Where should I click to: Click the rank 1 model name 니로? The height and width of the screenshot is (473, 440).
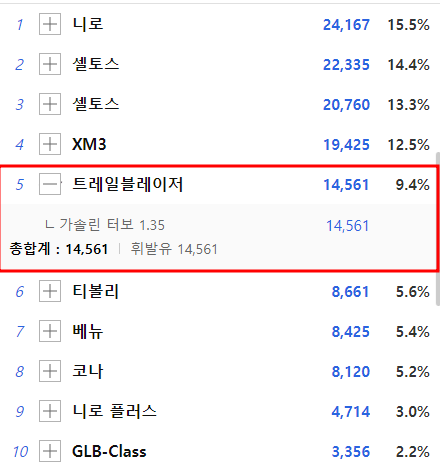(x=88, y=24)
